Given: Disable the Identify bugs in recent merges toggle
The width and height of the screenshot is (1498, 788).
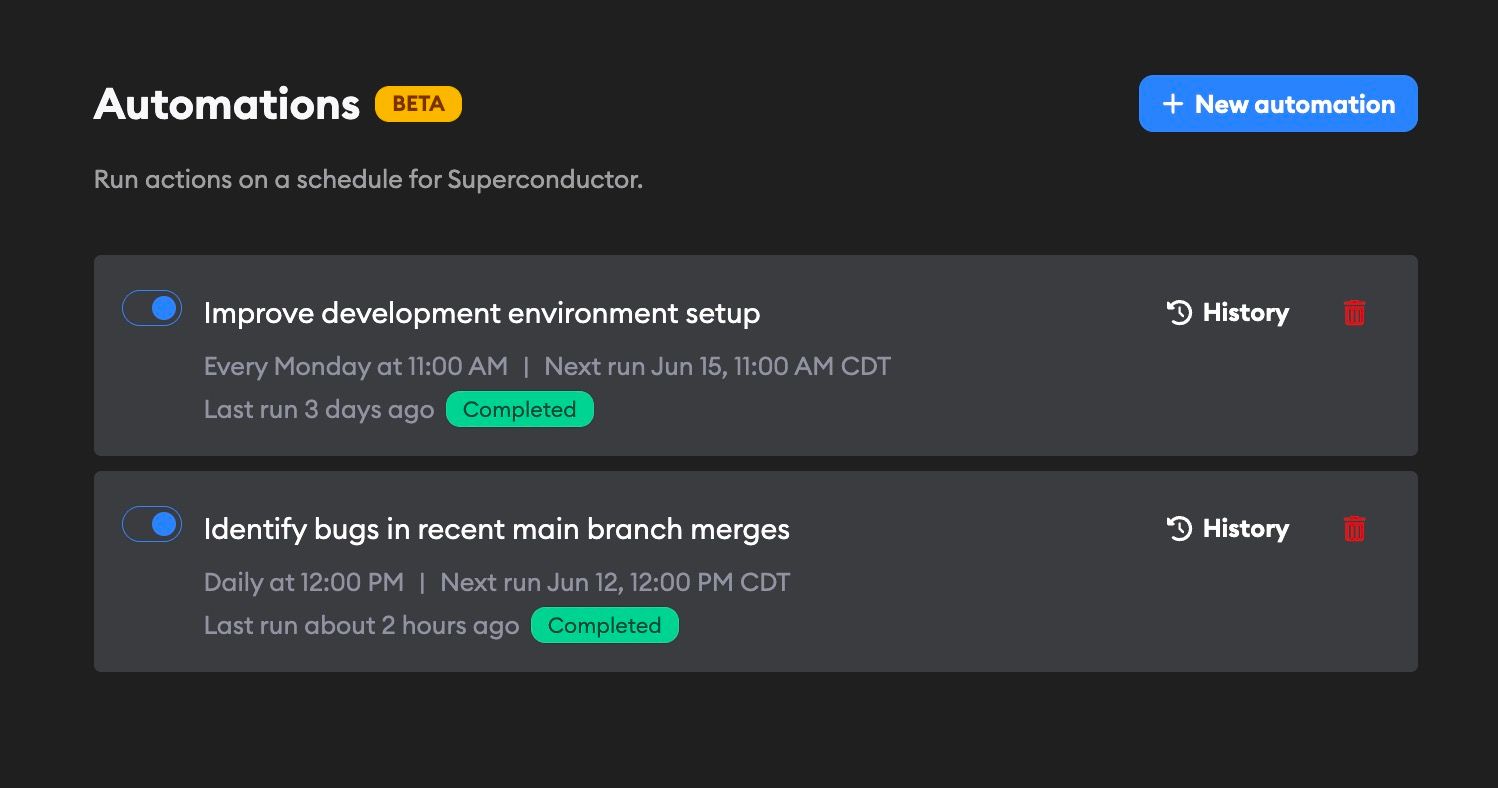Looking at the screenshot, I should [152, 525].
